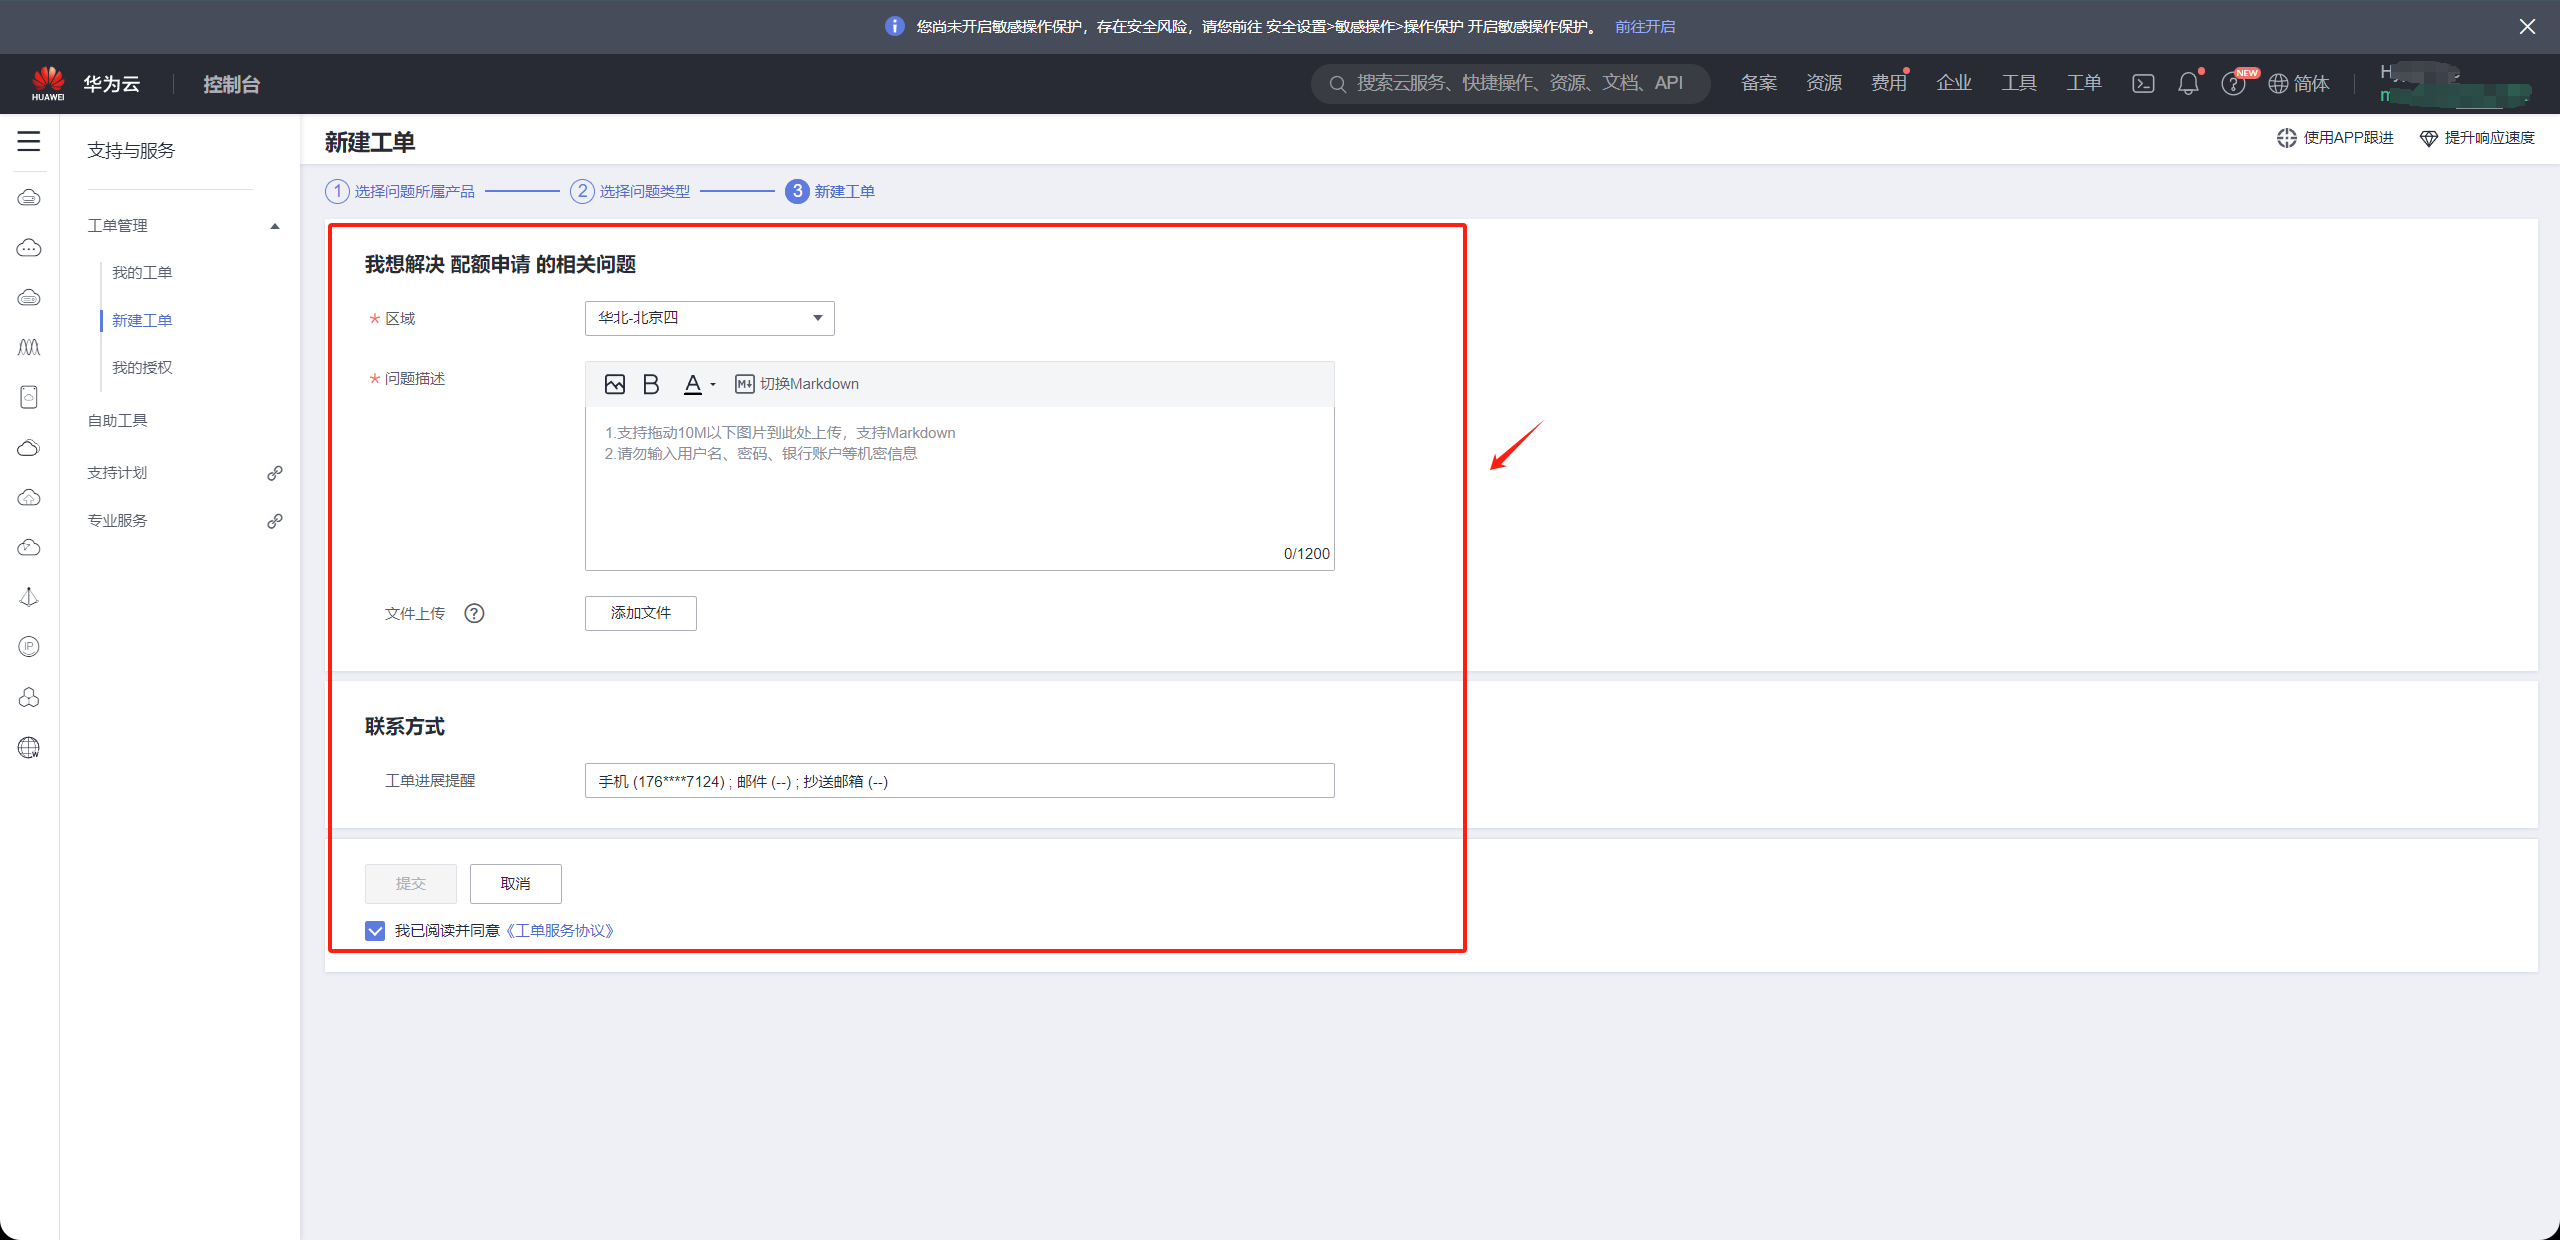Screen dimensions: 2560x1240
Task: Collapse the 工单管理 sidebar section
Action: point(274,226)
